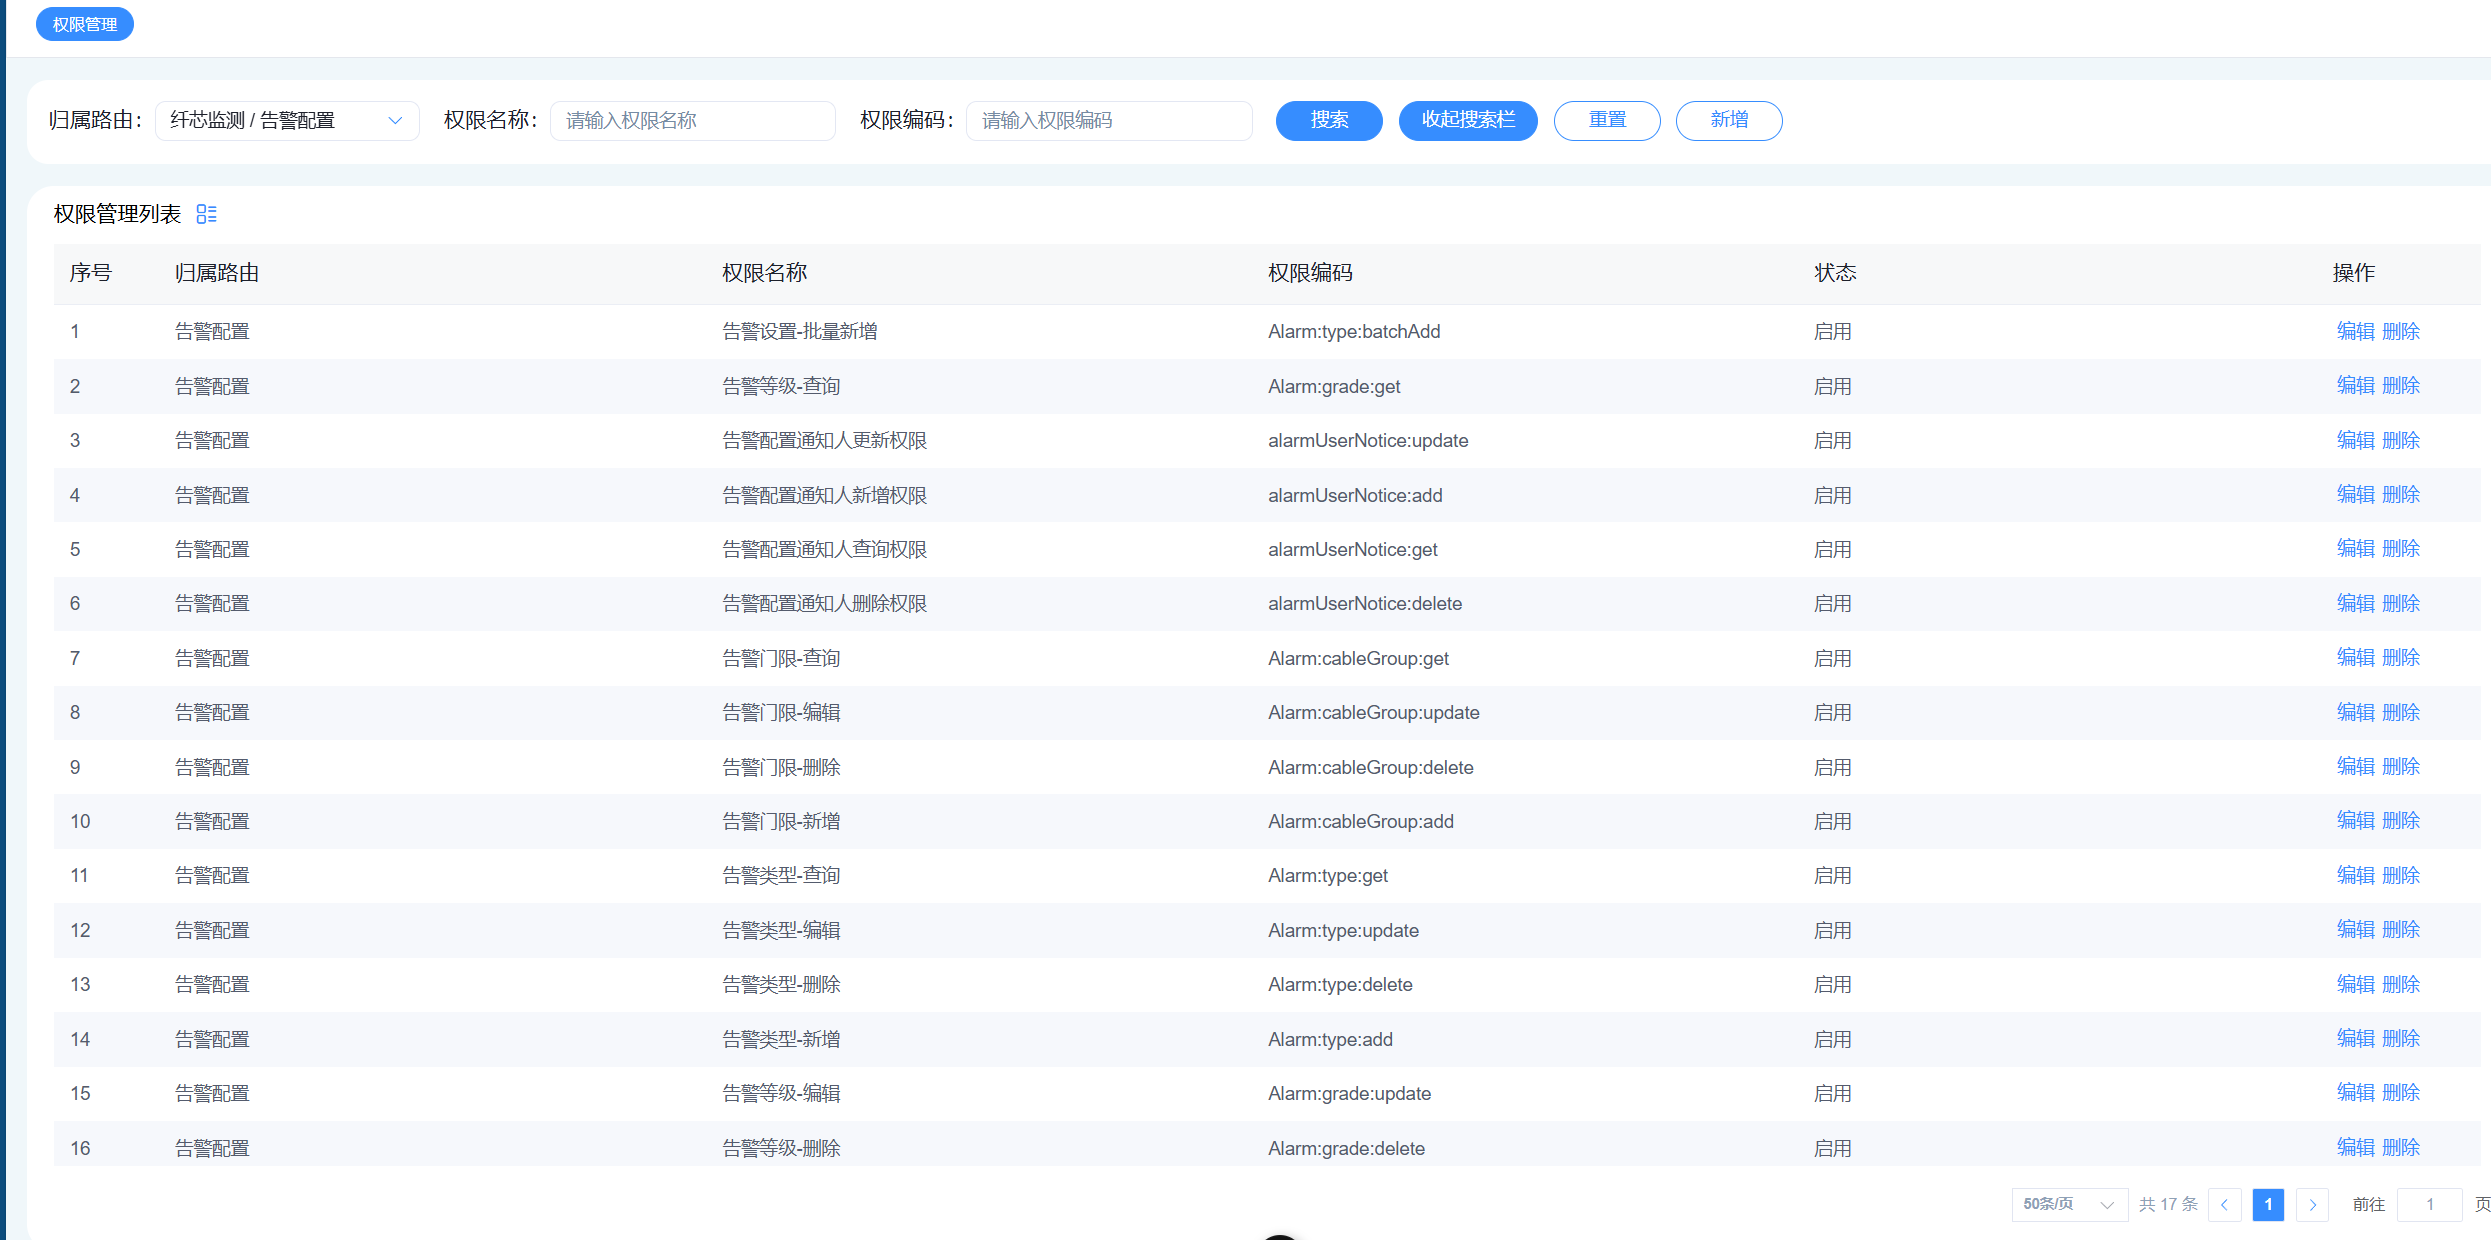Go to next page arrow
Image resolution: width=2491 pixels, height=1240 pixels.
click(x=2312, y=1204)
